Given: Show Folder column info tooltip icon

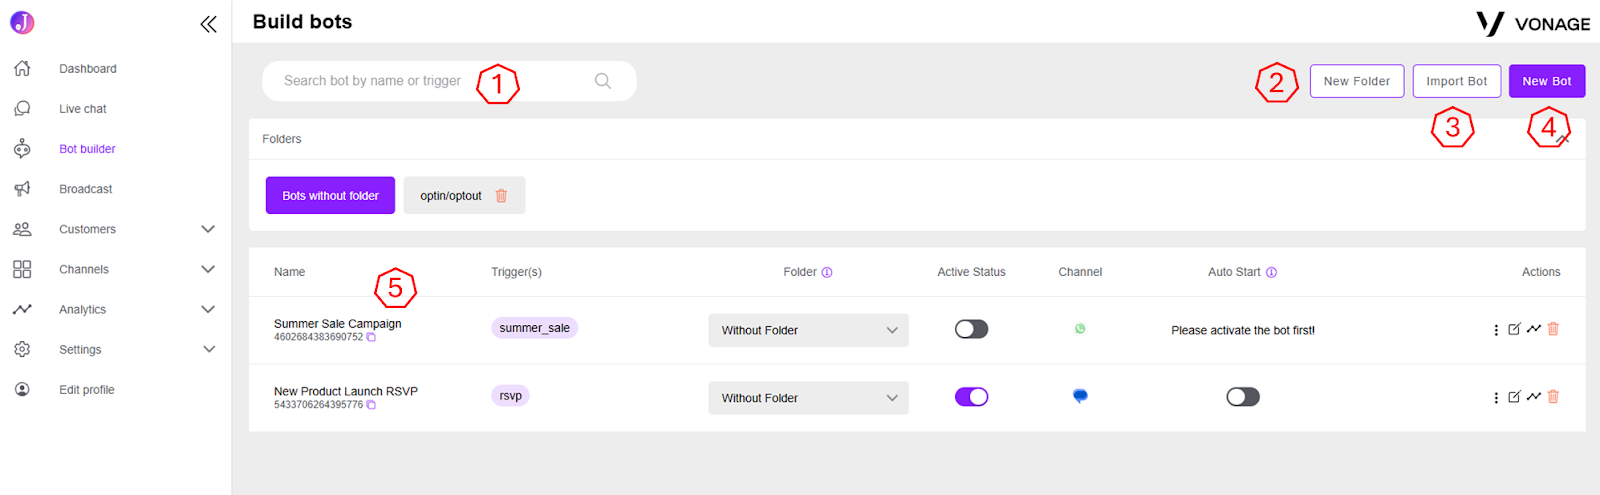Looking at the screenshot, I should click(827, 272).
